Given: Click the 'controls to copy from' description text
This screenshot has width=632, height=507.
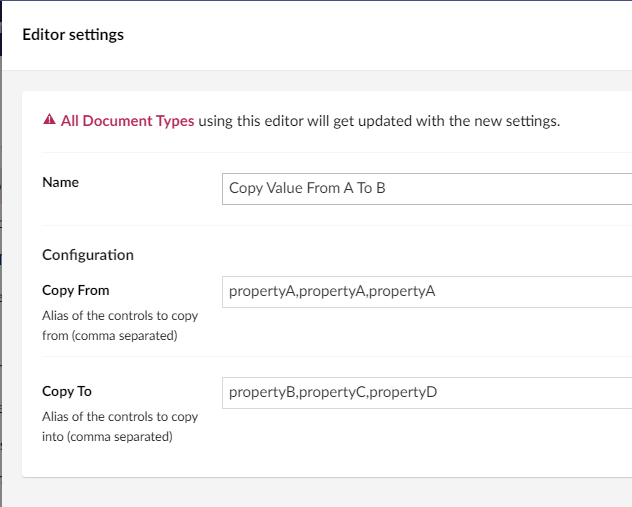Looking at the screenshot, I should [120, 325].
